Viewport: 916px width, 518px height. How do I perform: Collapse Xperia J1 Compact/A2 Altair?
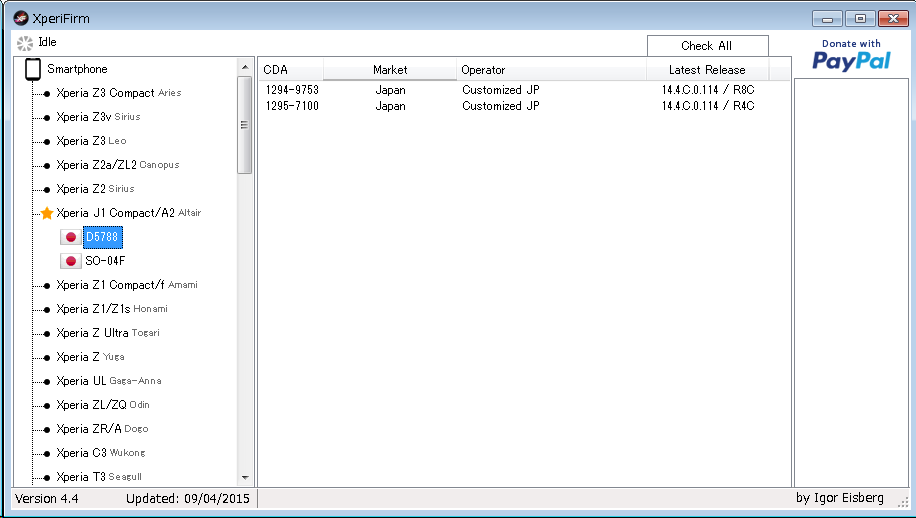pos(129,213)
